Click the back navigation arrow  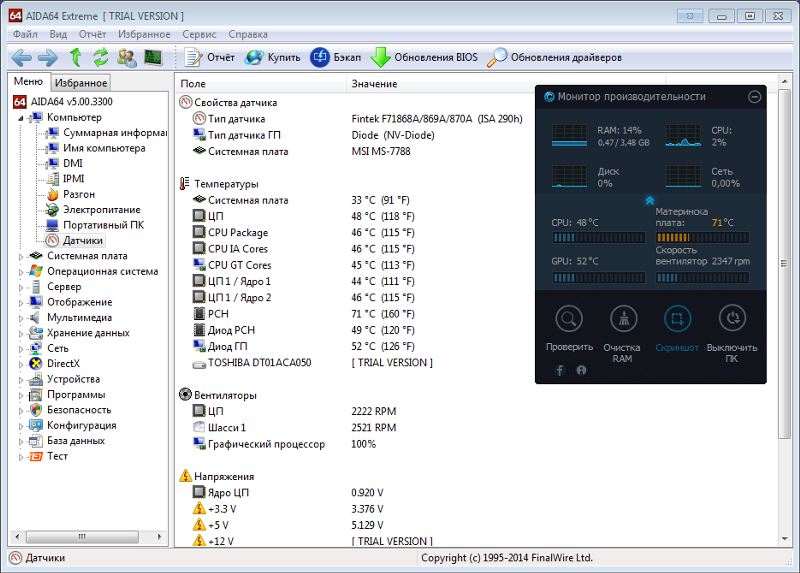[22, 58]
